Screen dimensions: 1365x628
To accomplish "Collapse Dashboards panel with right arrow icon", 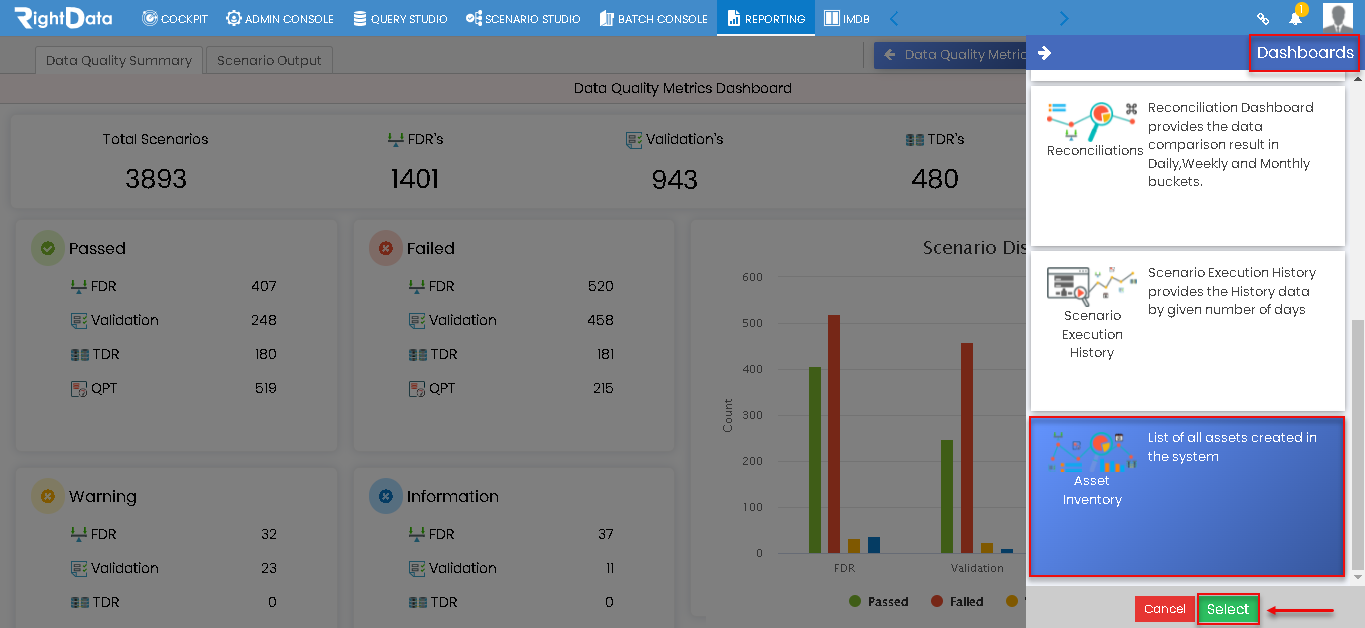I will tap(1044, 53).
